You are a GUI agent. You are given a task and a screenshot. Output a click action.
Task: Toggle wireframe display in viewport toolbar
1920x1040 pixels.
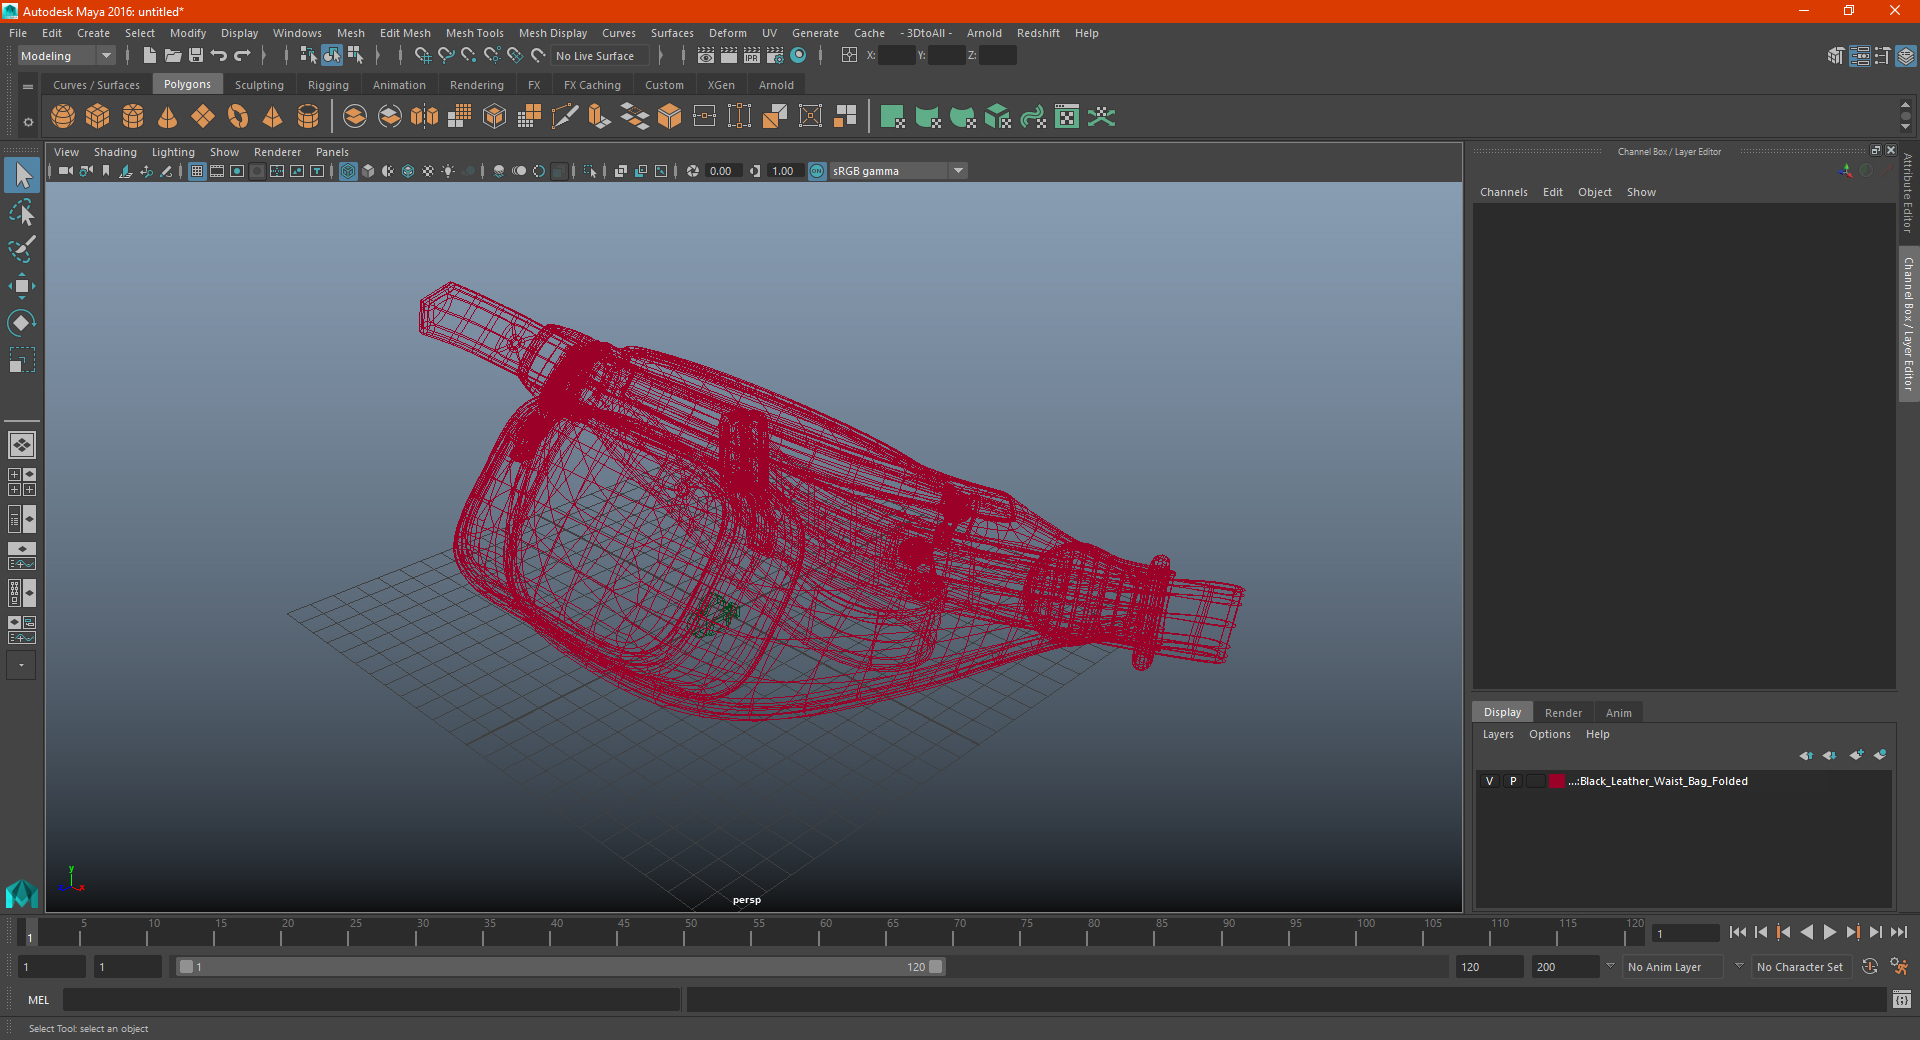coord(348,171)
